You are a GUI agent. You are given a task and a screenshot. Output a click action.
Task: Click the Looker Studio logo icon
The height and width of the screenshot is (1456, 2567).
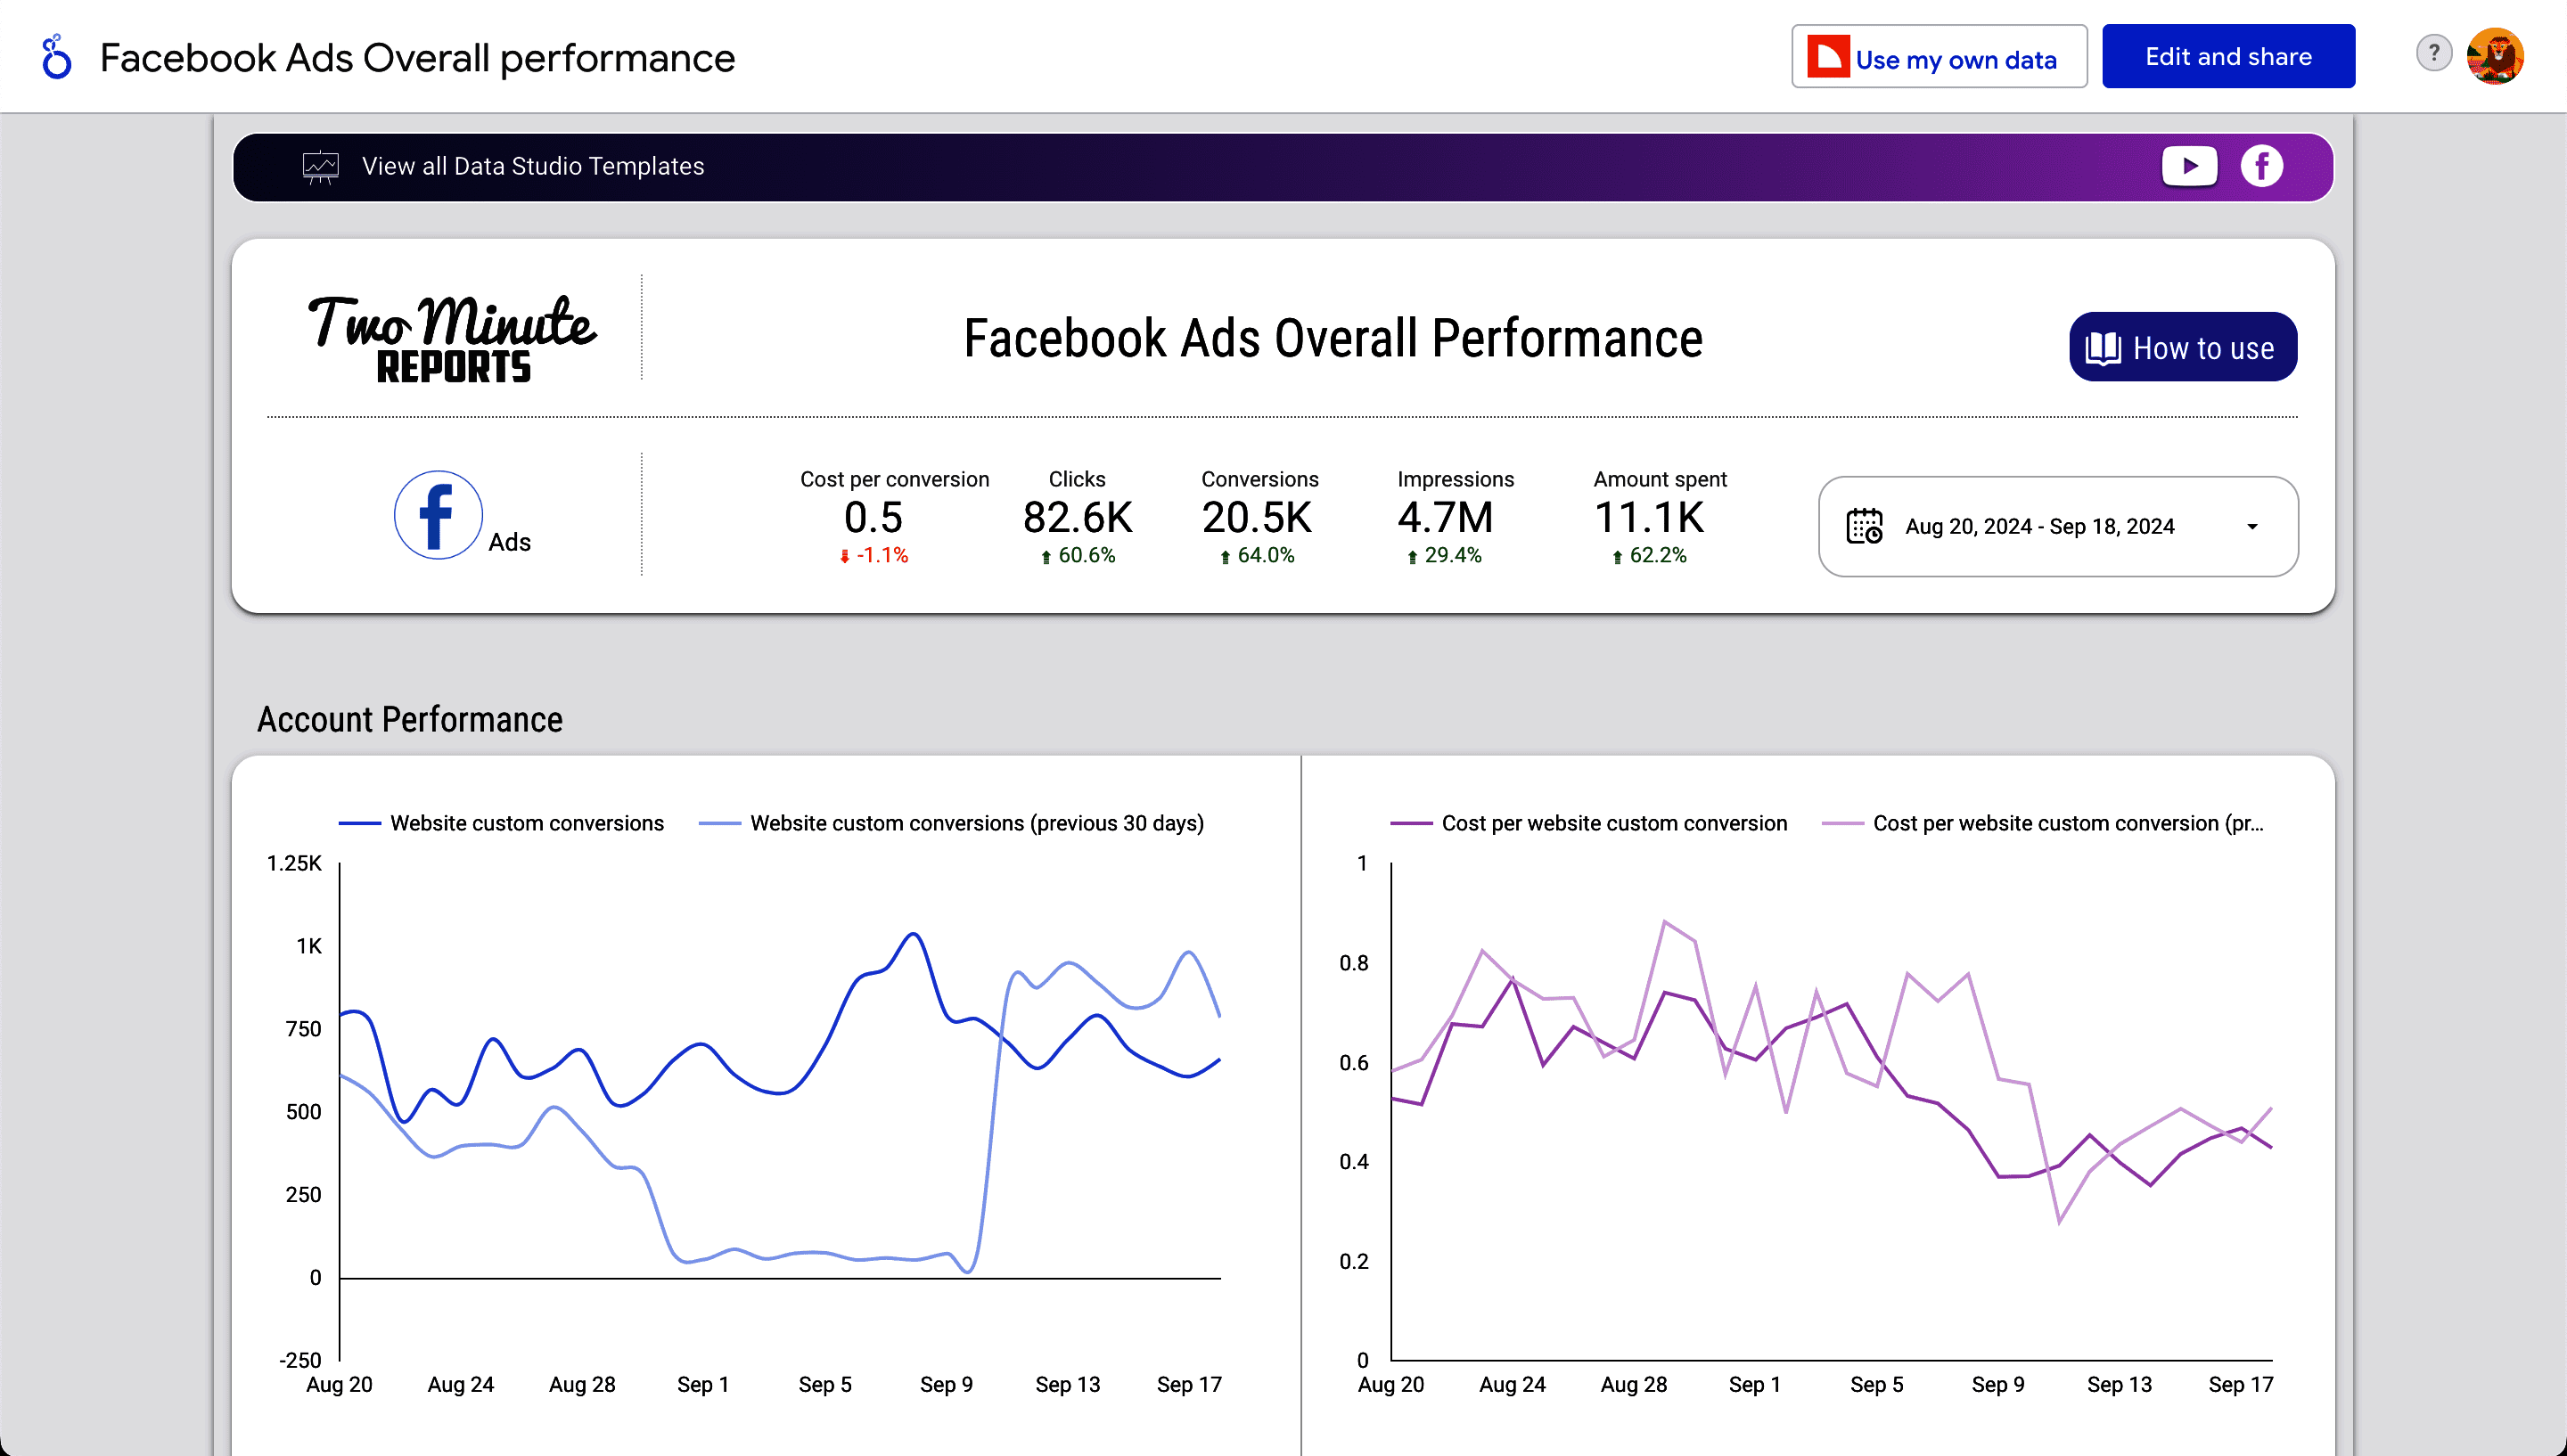pyautogui.click(x=56, y=57)
